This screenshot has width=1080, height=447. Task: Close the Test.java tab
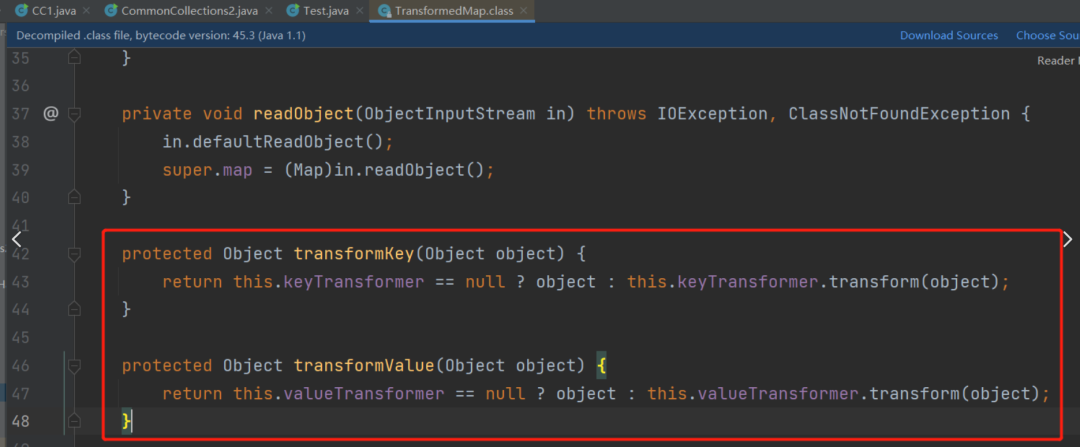[360, 11]
